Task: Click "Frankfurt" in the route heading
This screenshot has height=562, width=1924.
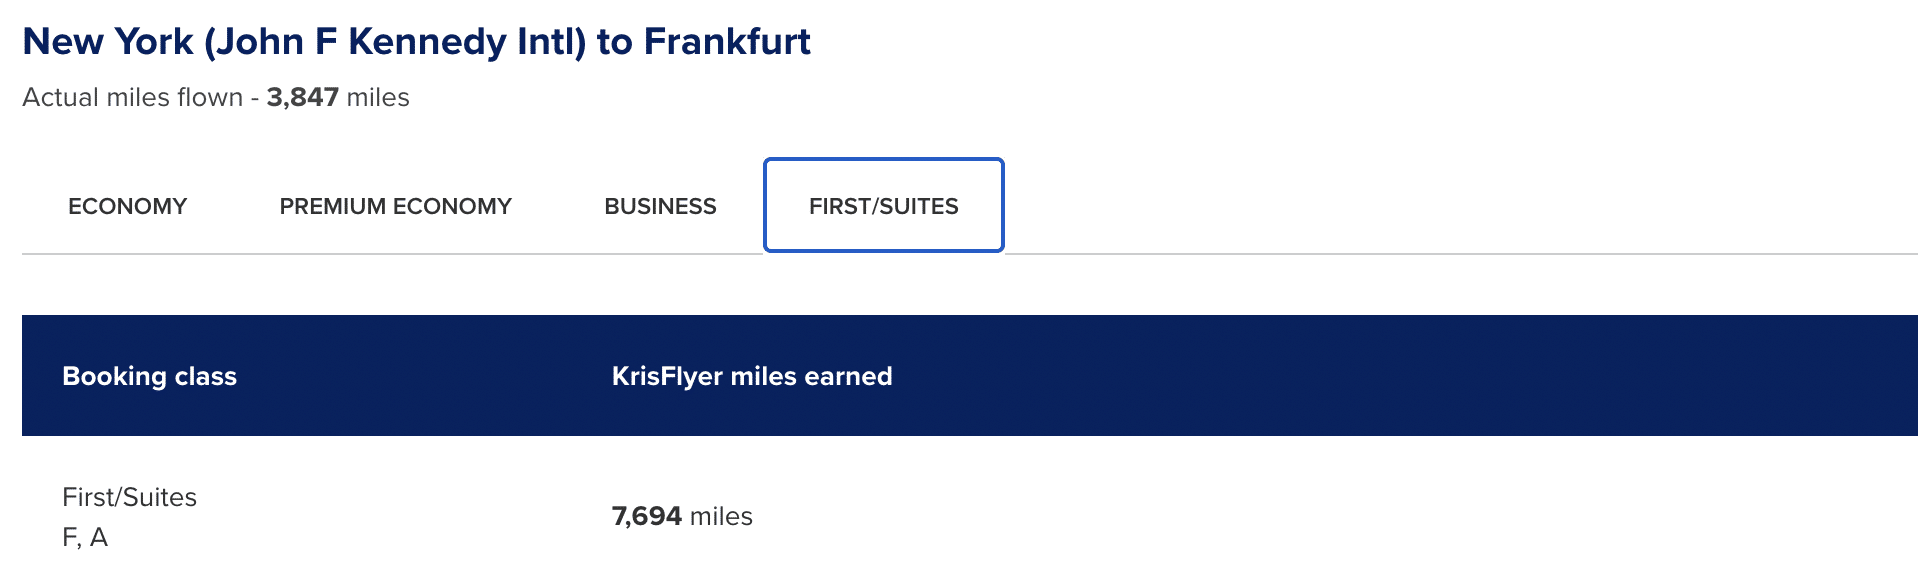Action: pos(727,42)
